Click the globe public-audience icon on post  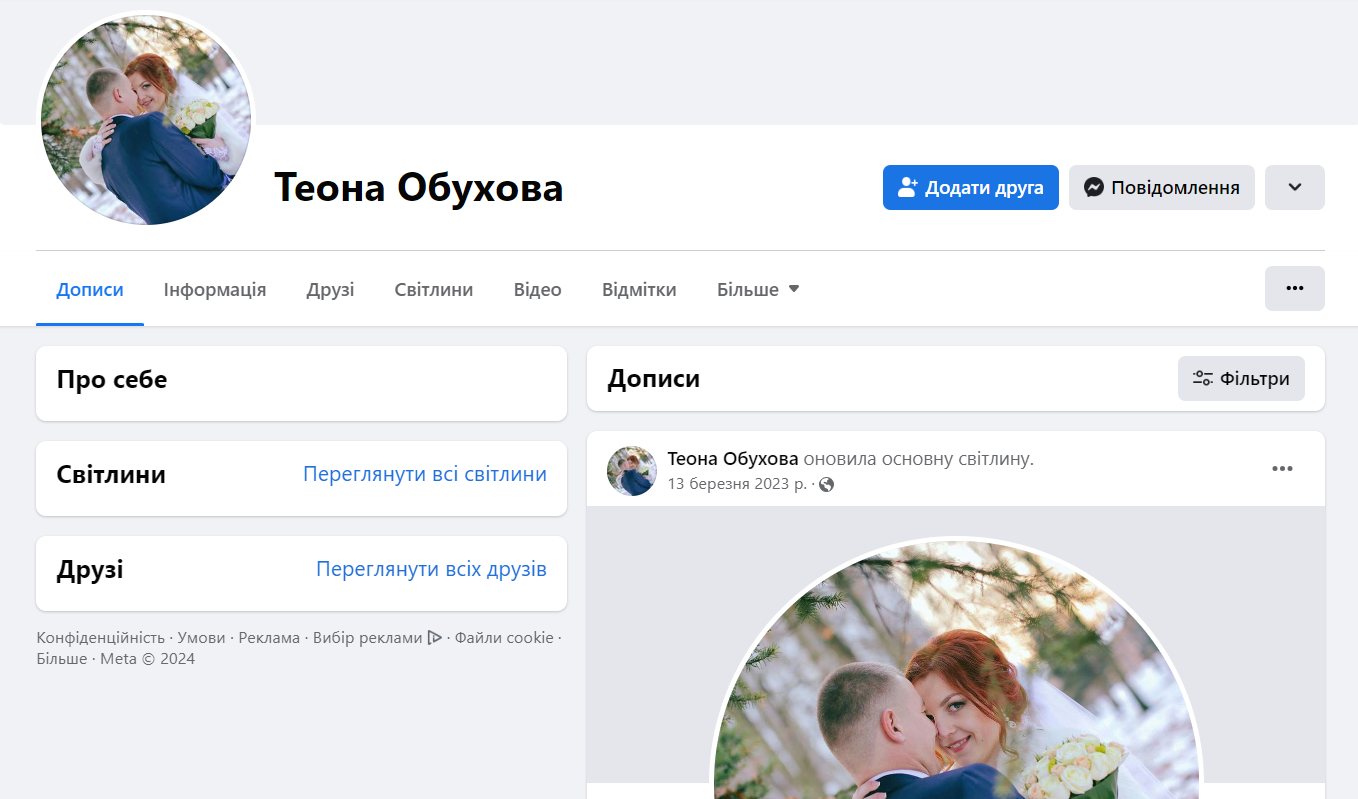pyautogui.click(x=826, y=485)
